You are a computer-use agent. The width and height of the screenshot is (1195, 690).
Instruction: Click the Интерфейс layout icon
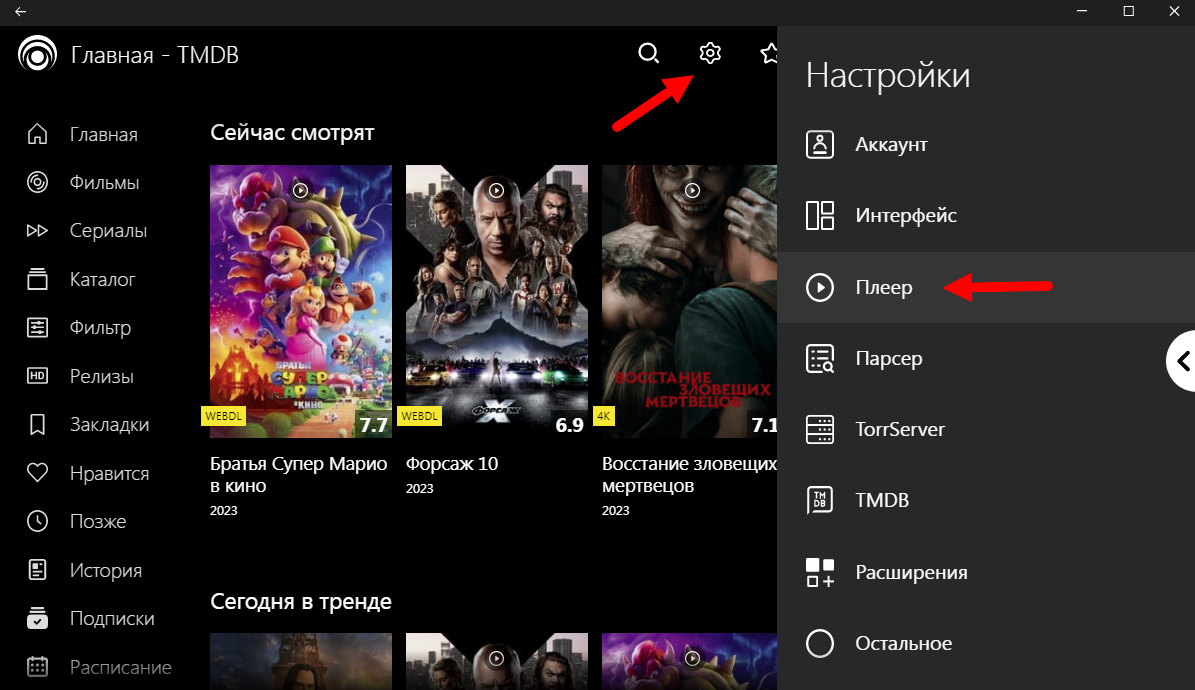pos(820,215)
